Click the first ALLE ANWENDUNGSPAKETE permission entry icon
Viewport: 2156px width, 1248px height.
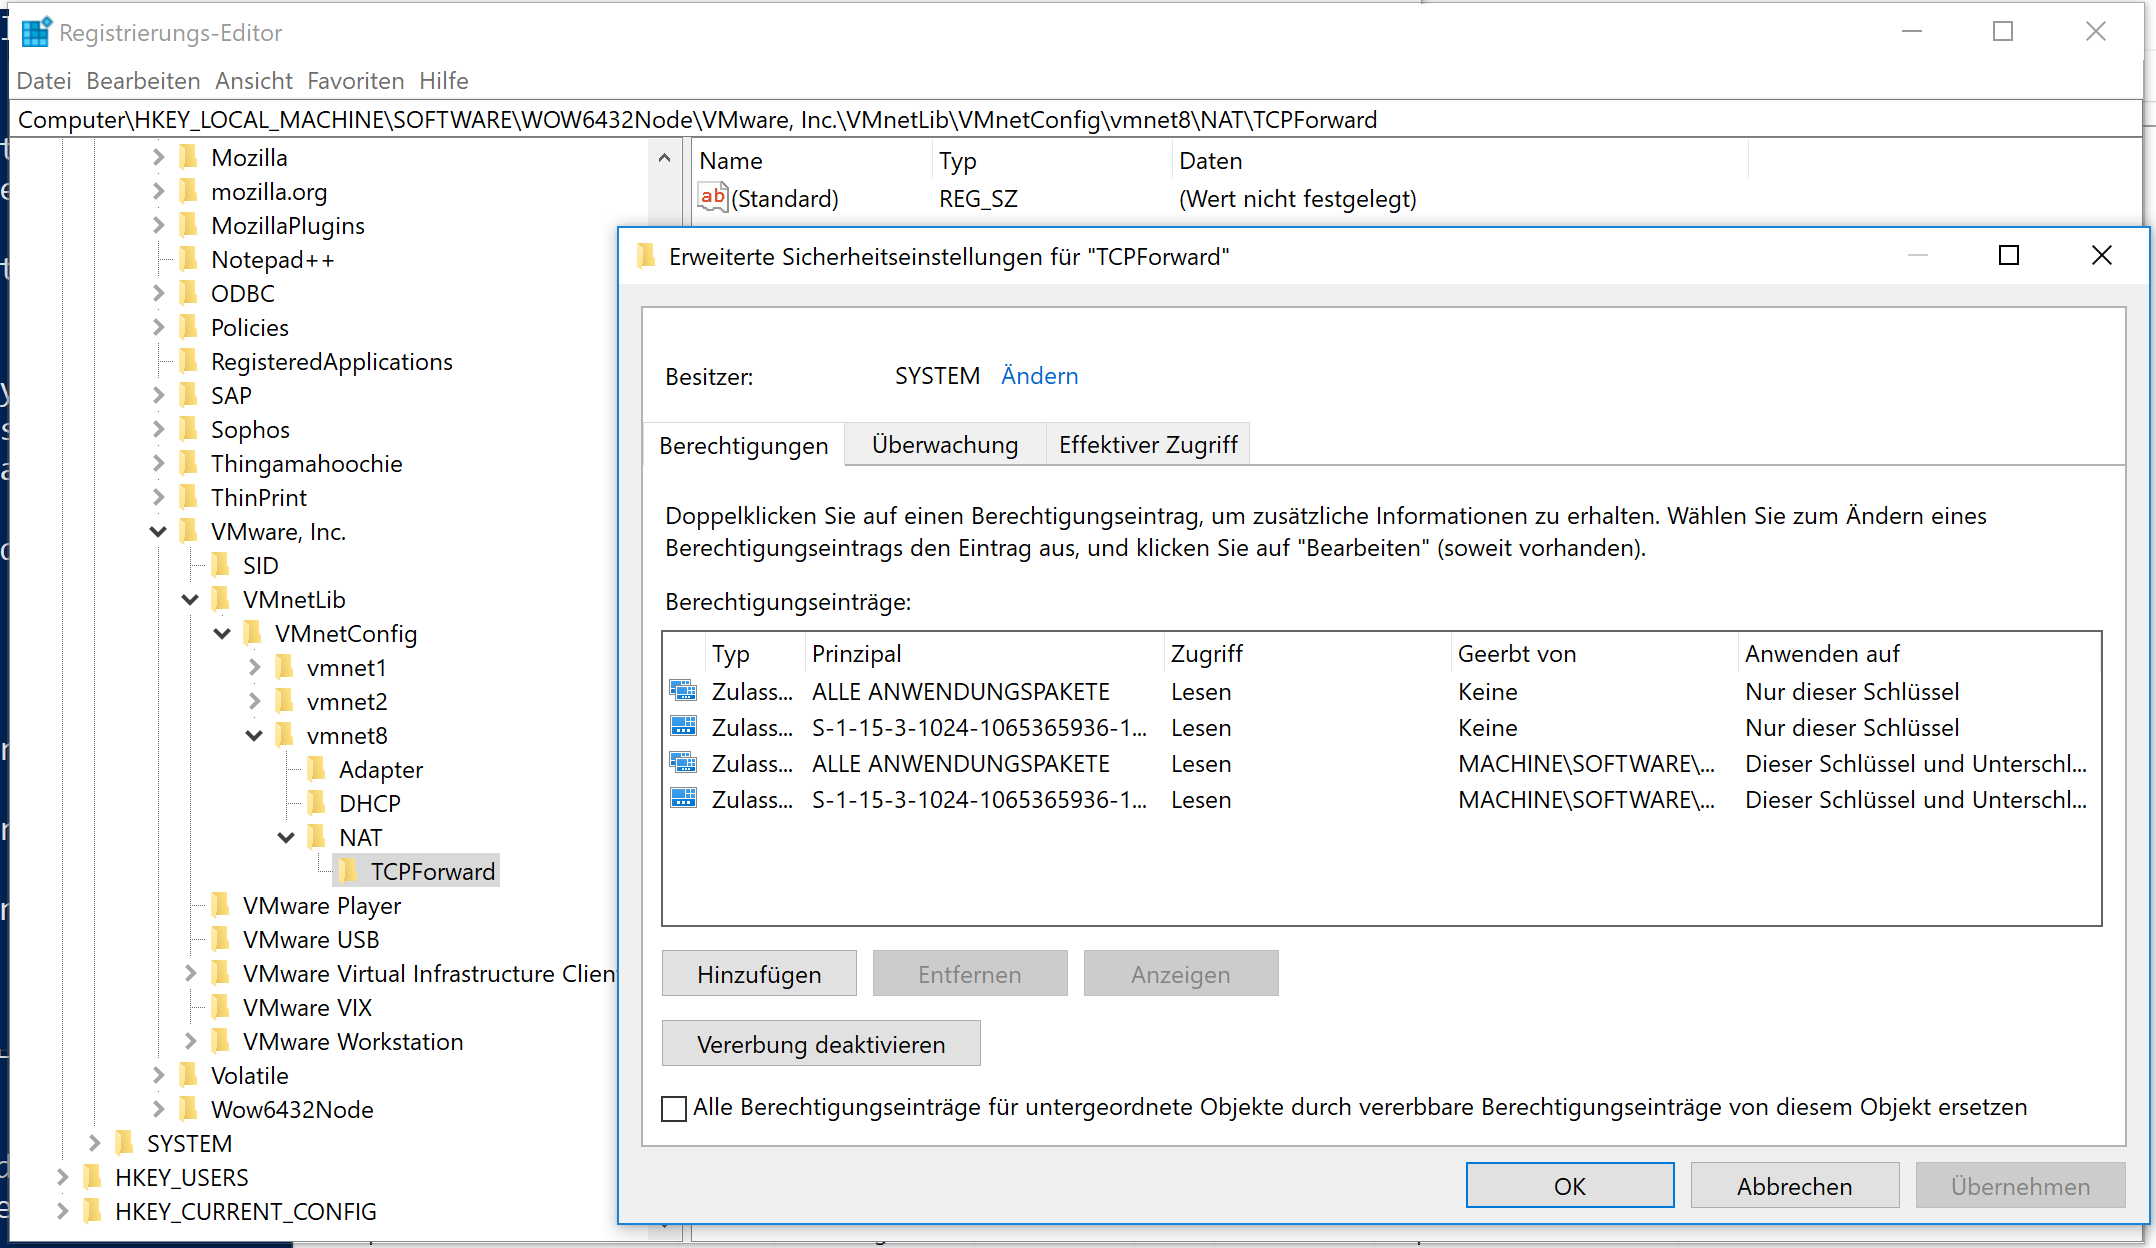(x=683, y=691)
